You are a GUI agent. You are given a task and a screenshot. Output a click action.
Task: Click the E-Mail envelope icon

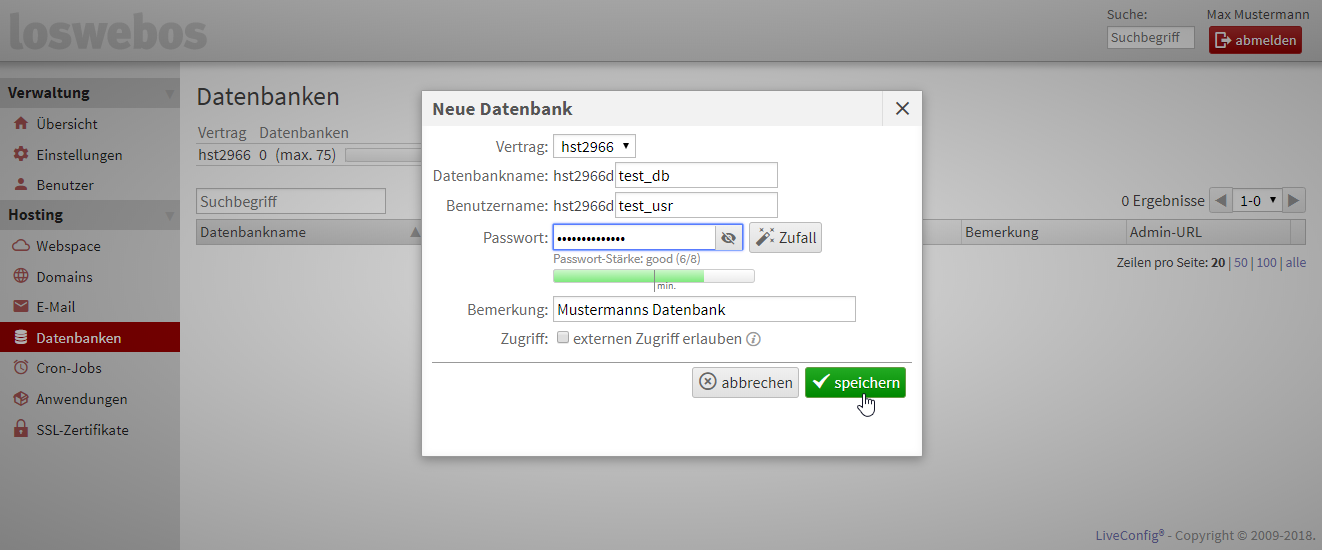[x=20, y=307]
